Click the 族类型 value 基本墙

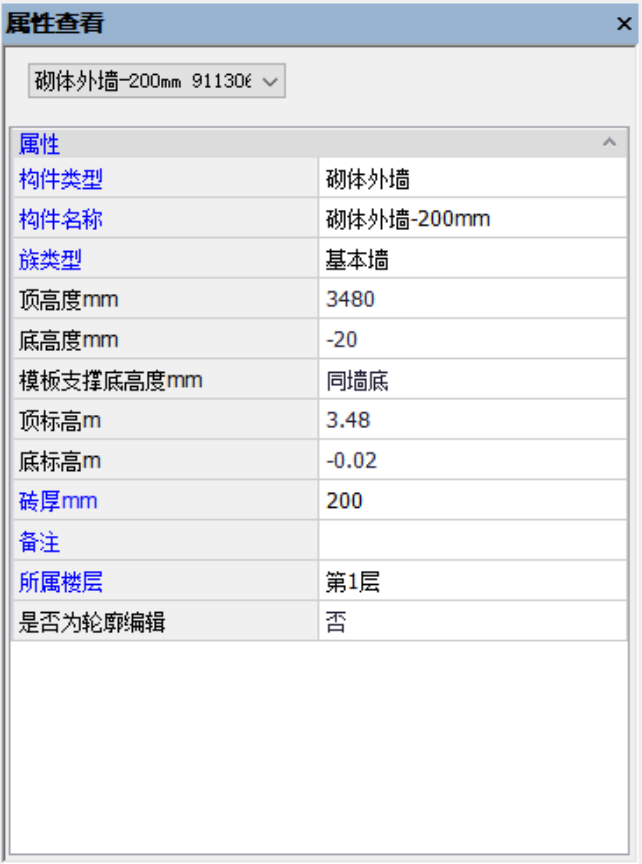pyautogui.click(x=472, y=260)
